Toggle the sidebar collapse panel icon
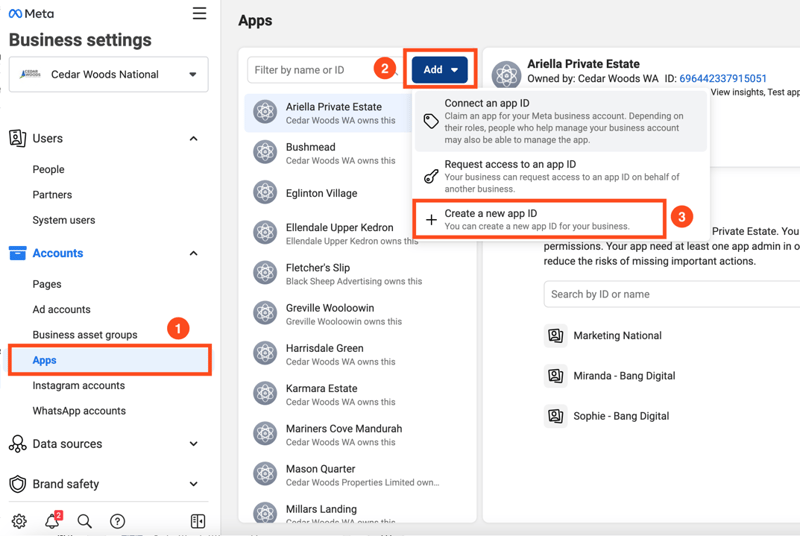The image size is (800, 536). coord(198,521)
